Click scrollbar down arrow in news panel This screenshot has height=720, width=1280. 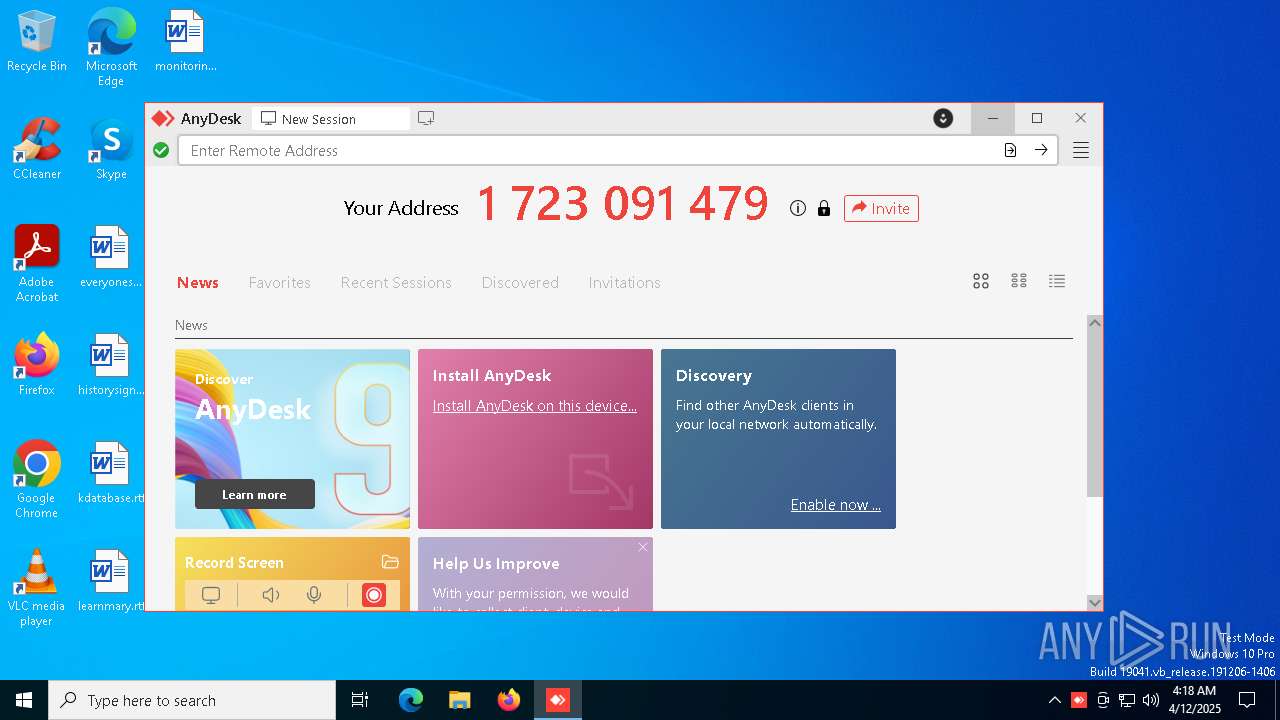tap(1095, 602)
